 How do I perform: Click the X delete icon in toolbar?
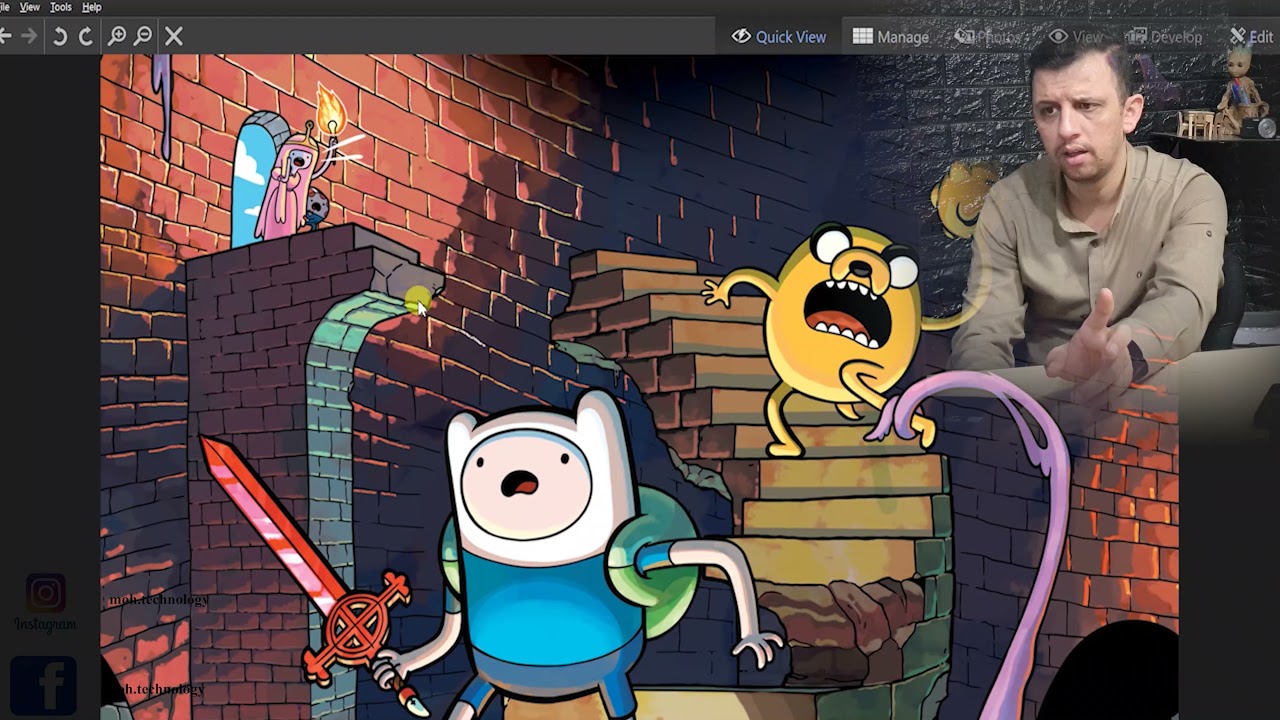(174, 37)
